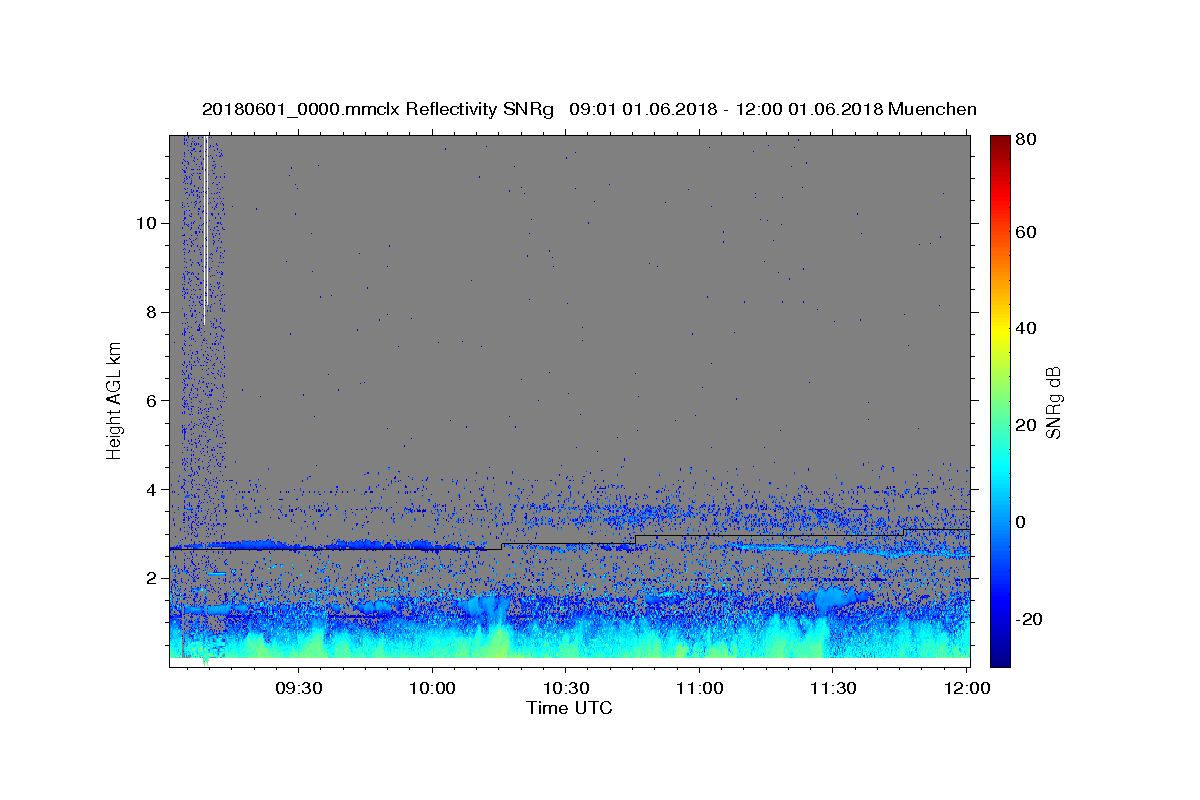The height and width of the screenshot is (800, 1200).
Task: Click the 11:30 time tick label
Action: point(832,688)
